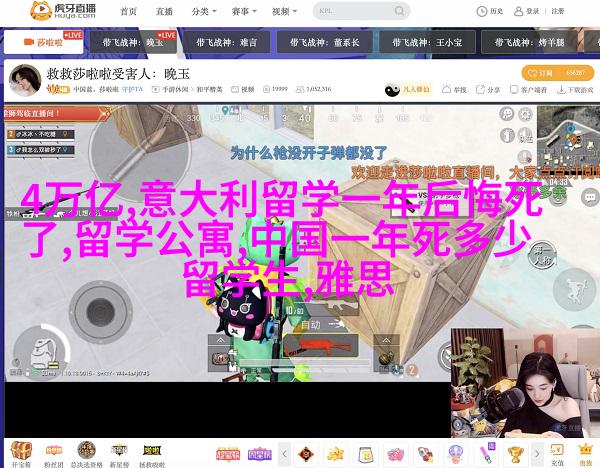Click the 19999 room number
Image resolution: width=600 pixels, height=468 pixels.
tap(275, 89)
